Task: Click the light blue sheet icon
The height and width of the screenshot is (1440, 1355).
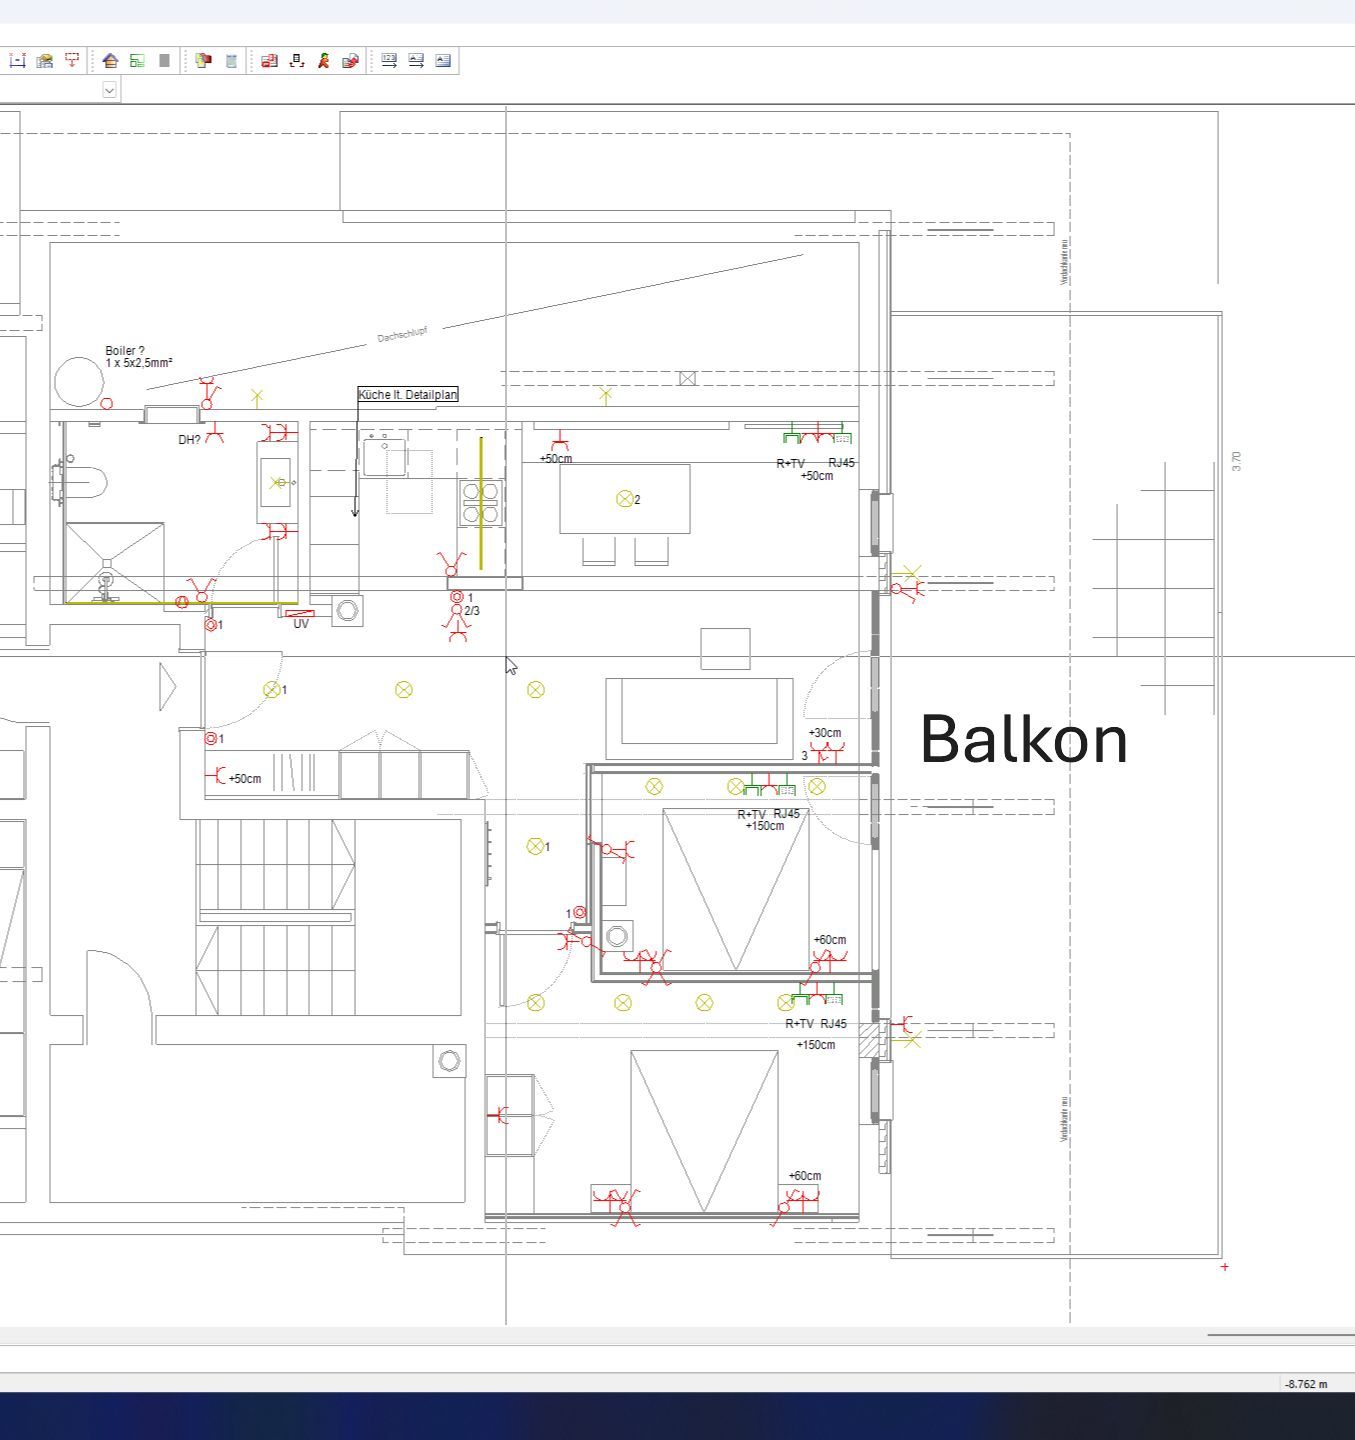Action: (x=231, y=61)
